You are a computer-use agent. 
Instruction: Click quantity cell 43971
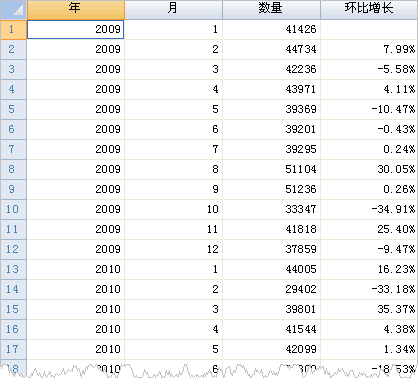(271, 90)
